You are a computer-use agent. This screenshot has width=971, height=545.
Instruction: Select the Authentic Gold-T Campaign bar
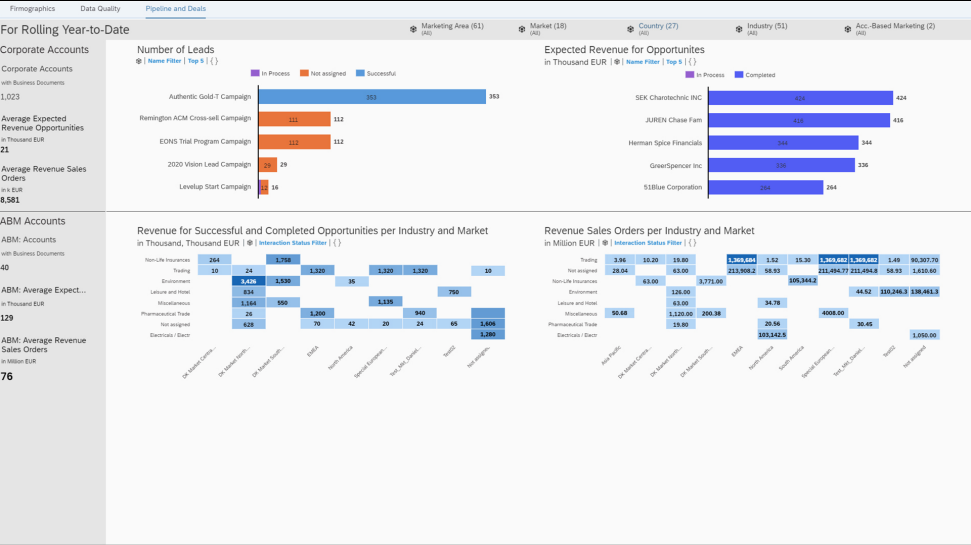[372, 97]
